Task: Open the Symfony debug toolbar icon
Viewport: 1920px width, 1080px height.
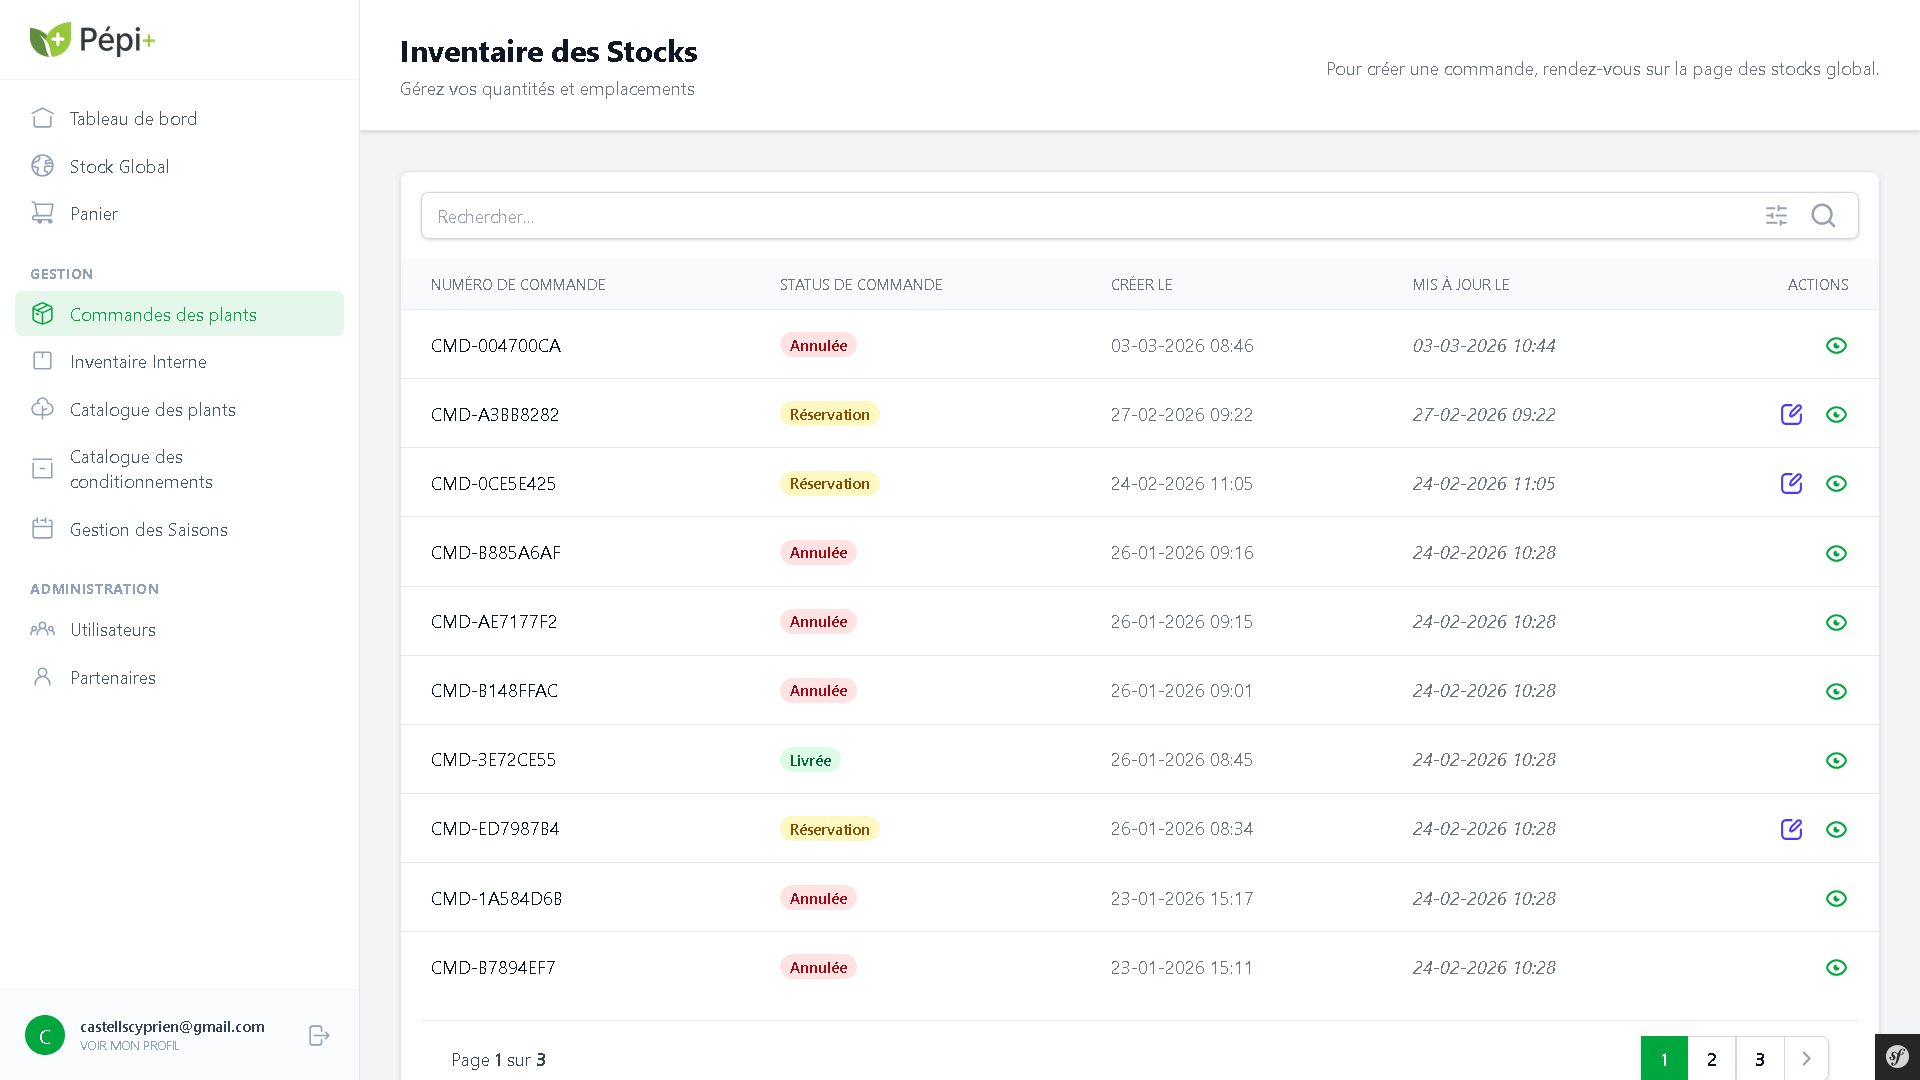Action: tap(1897, 1056)
